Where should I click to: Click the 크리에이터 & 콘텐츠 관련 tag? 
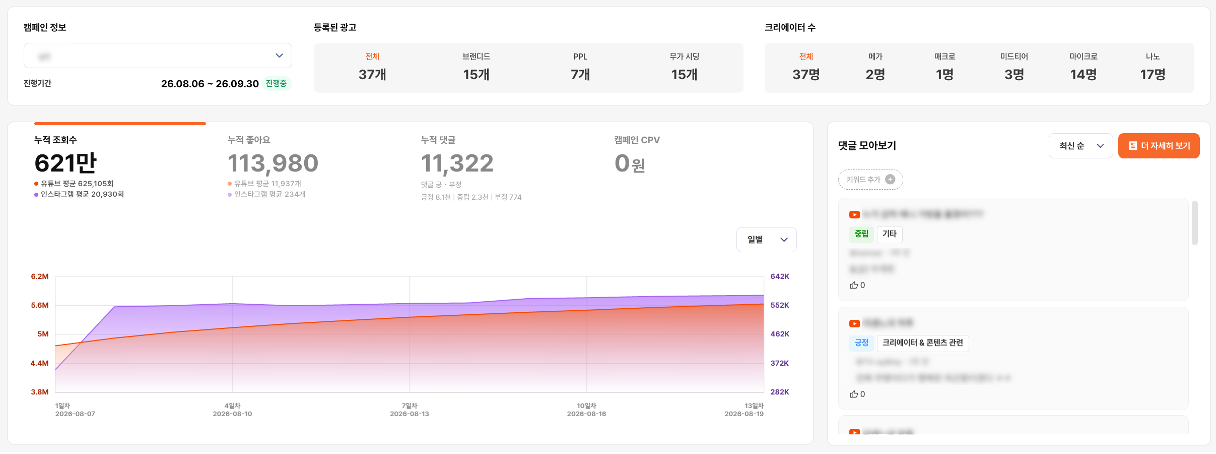[923, 343]
